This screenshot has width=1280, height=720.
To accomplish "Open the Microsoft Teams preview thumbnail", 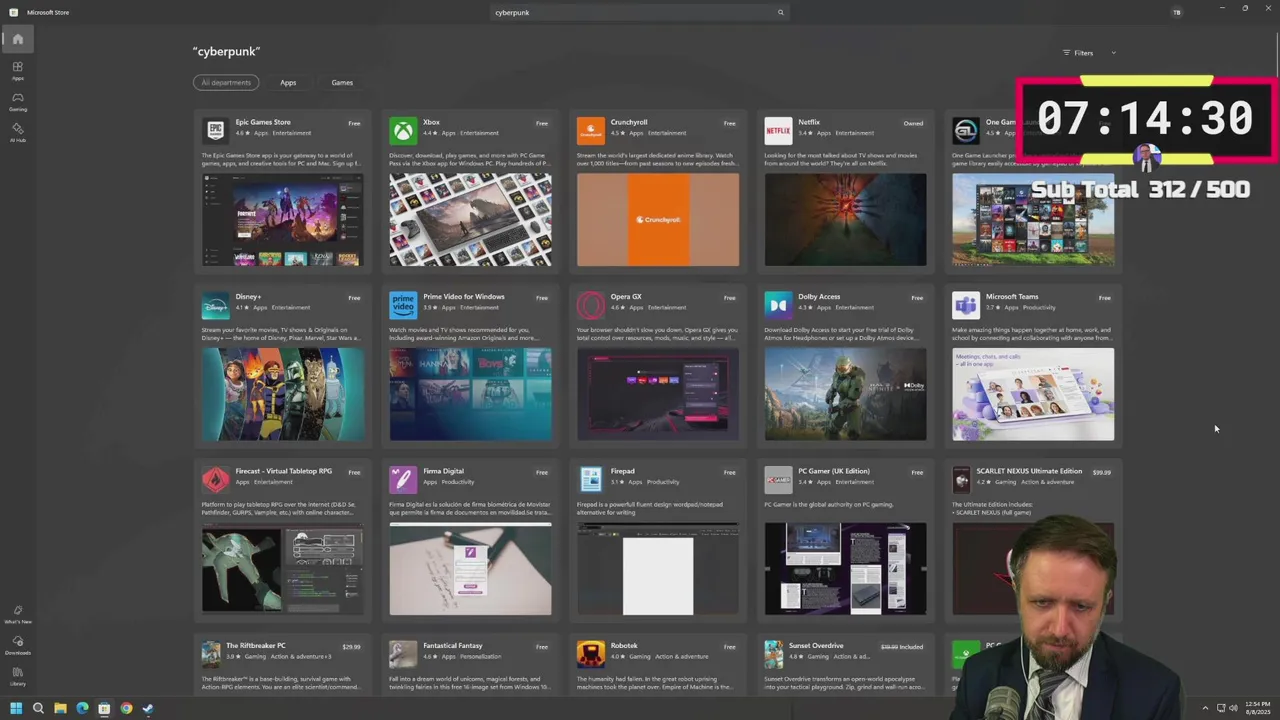I will coord(1033,394).
